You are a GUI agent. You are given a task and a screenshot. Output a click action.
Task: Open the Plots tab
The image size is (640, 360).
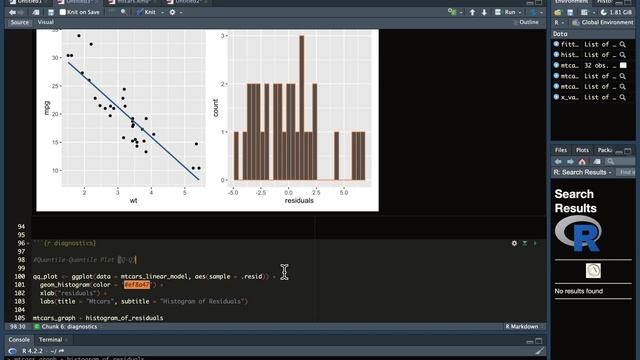(582, 150)
